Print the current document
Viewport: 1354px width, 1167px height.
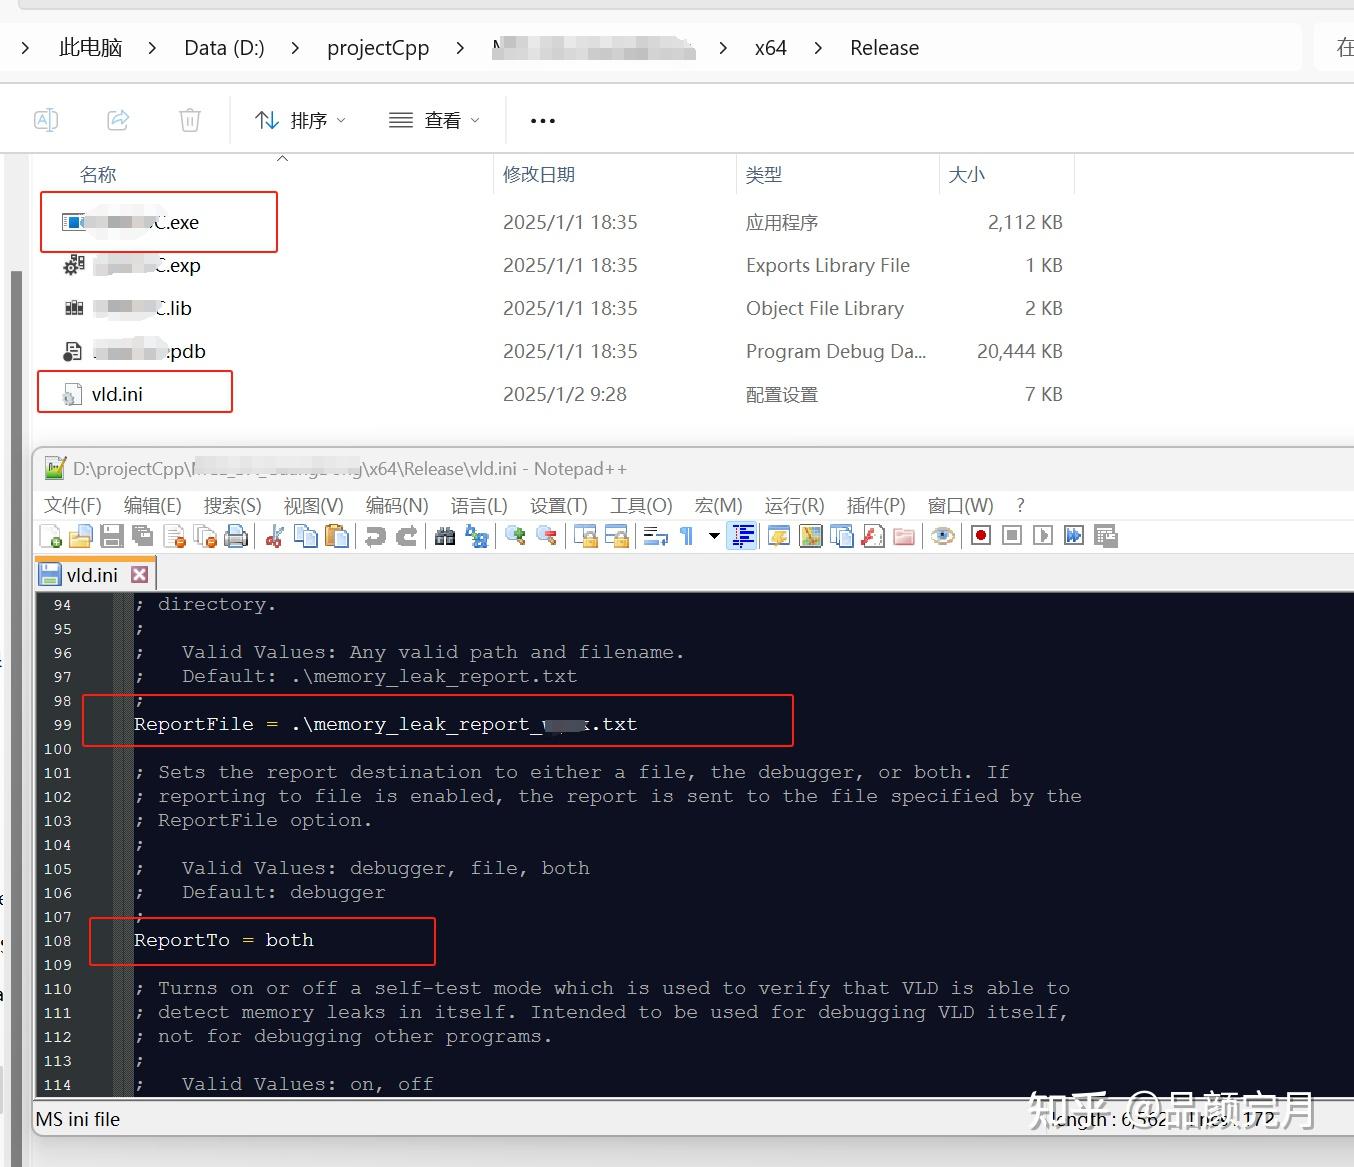pyautogui.click(x=236, y=536)
